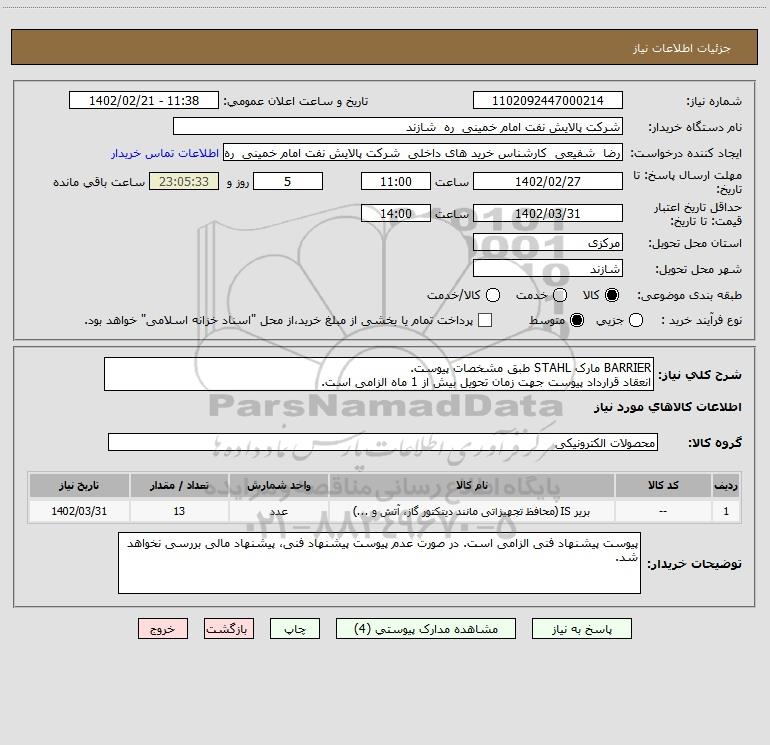Click table date cell 1402/03/31
770x745 pixels.
coord(79,511)
